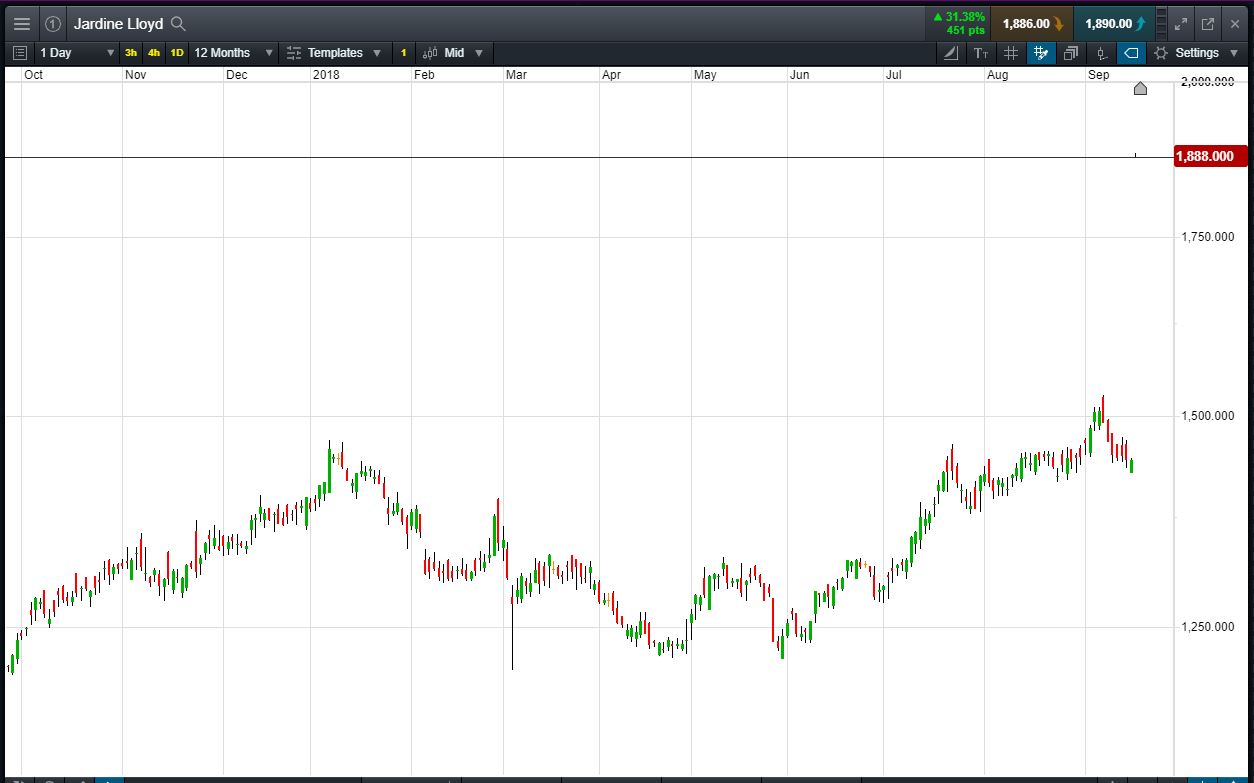Click the circled number 1 link icon
This screenshot has height=783, width=1254.
53,24
